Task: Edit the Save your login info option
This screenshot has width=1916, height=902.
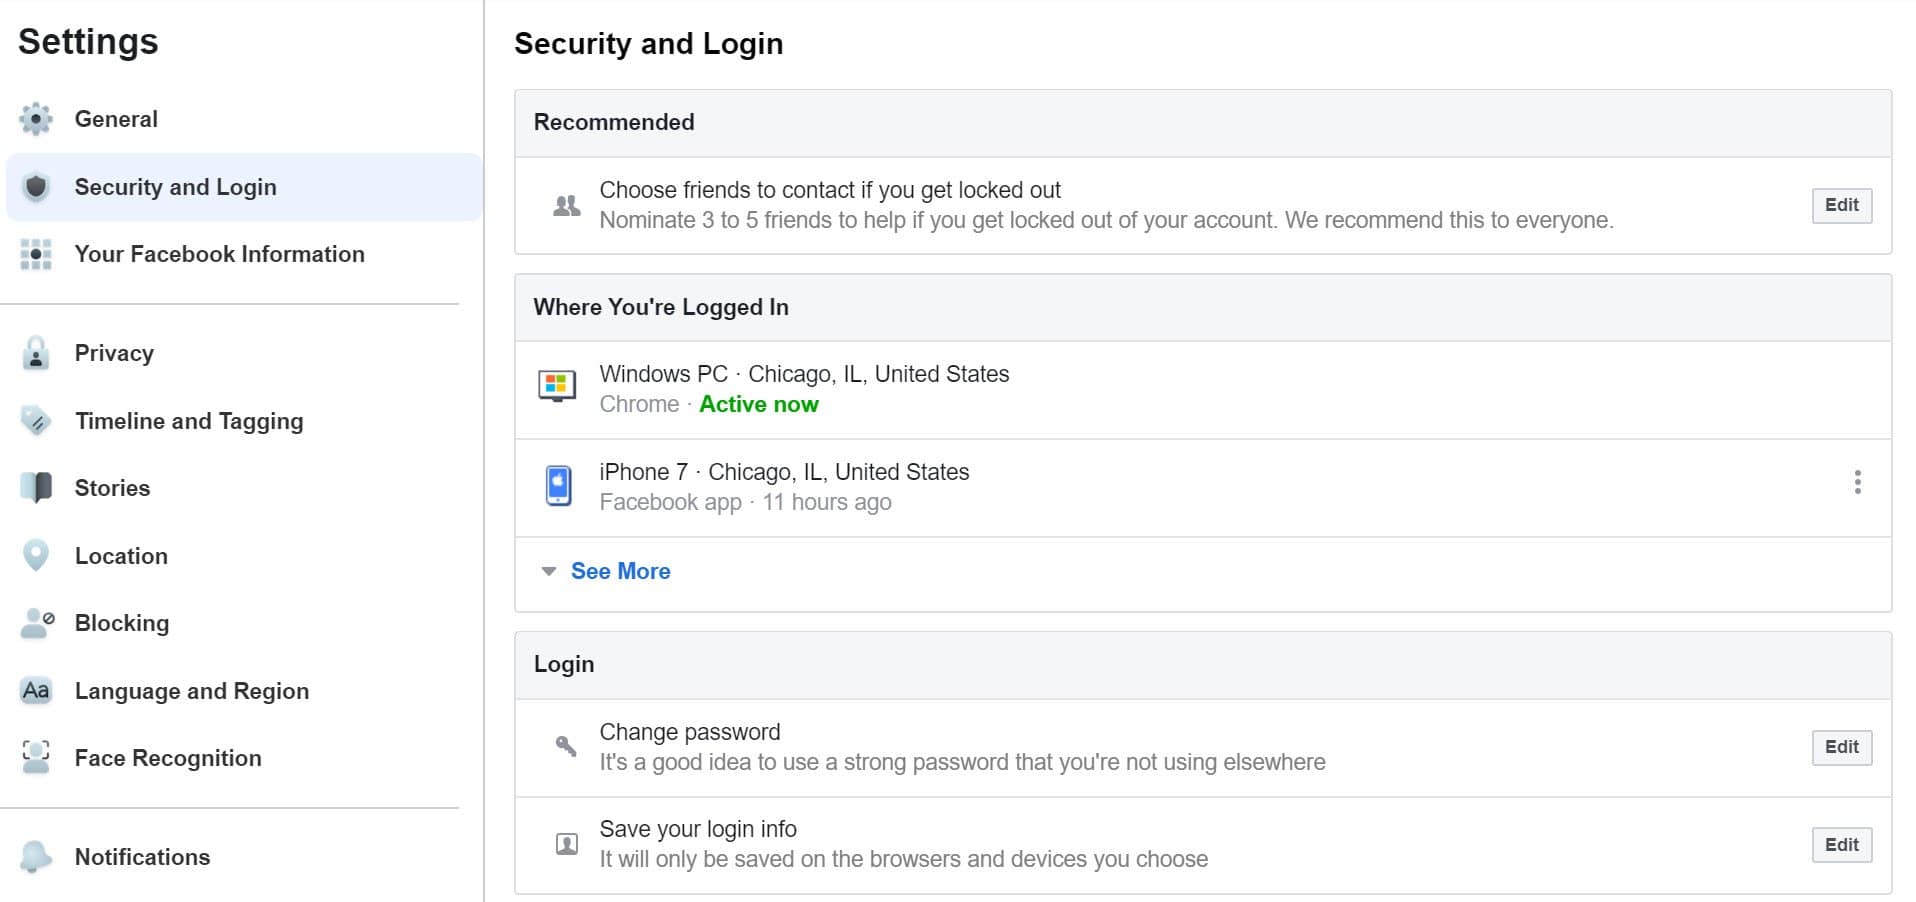Action: pyautogui.click(x=1841, y=844)
